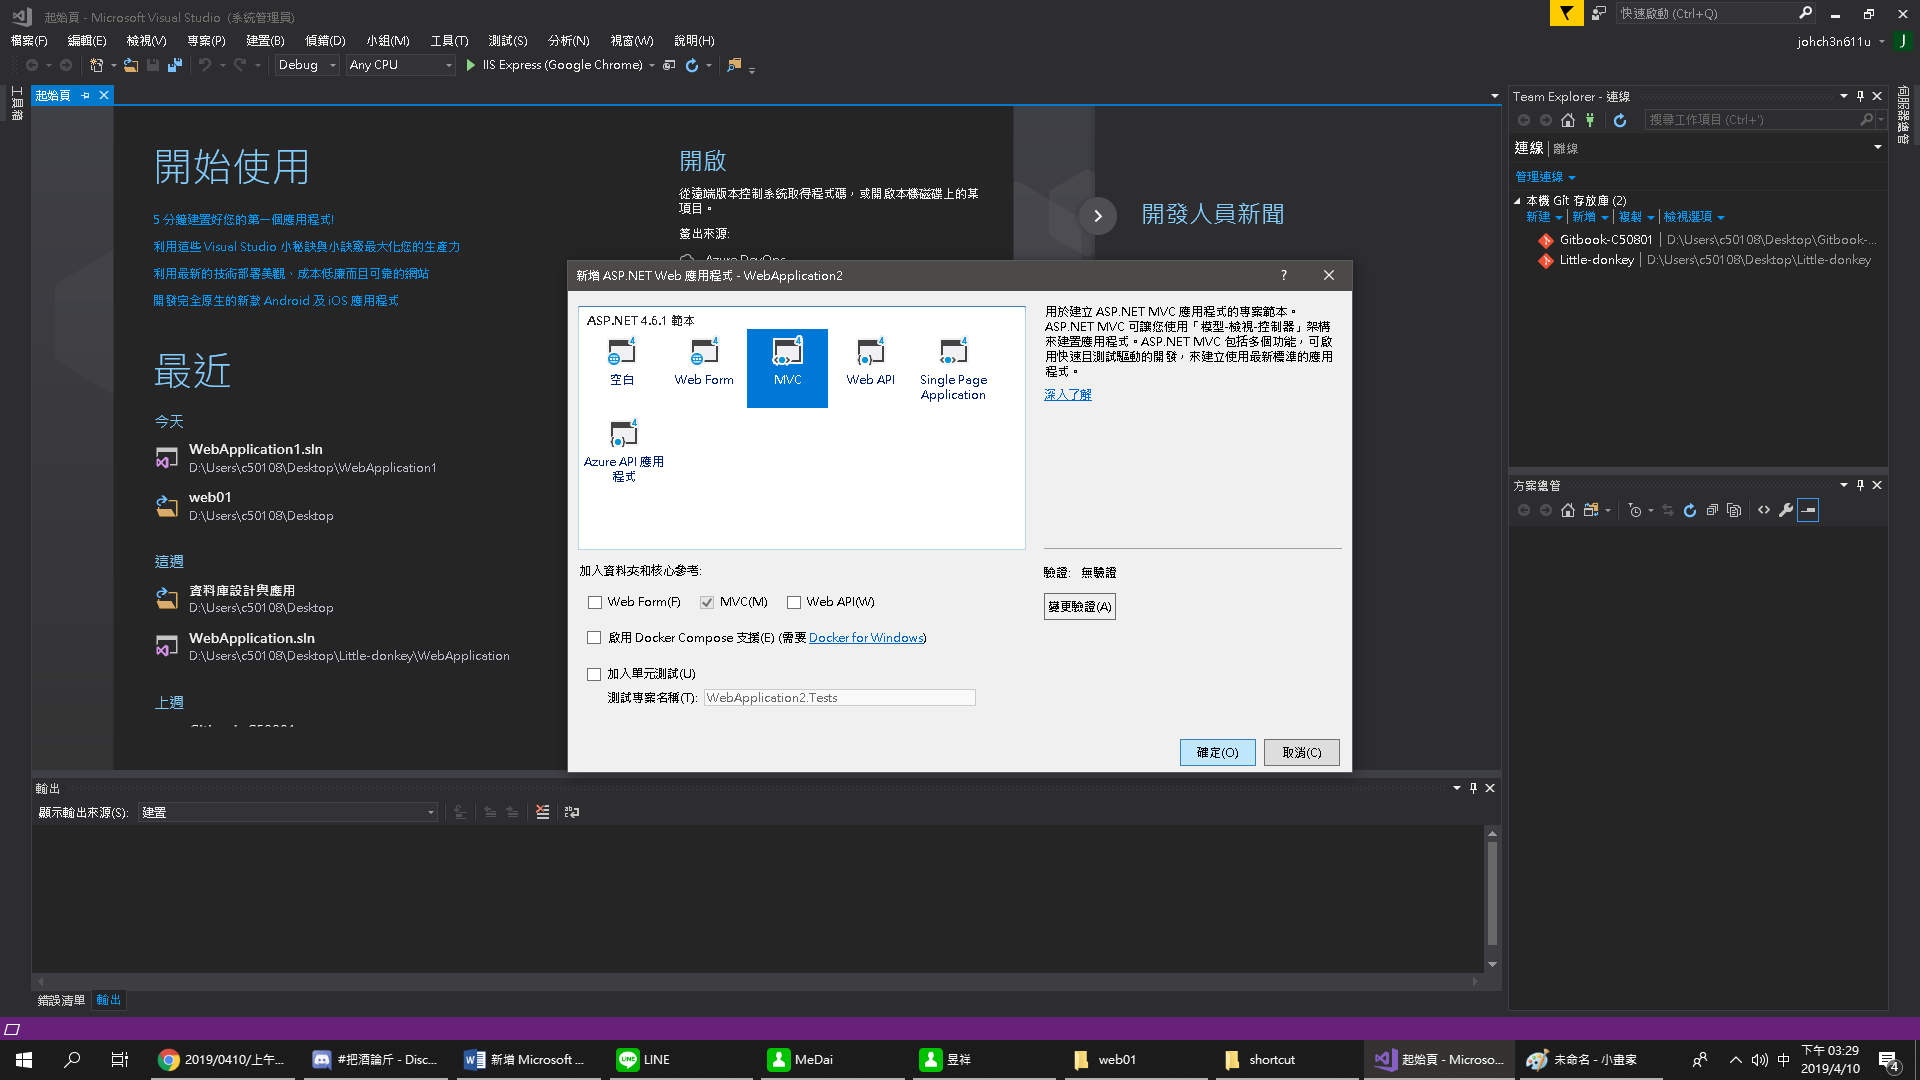Open Properties wrench in Solution Explorer
1920x1080 pixels.
(x=1786, y=510)
